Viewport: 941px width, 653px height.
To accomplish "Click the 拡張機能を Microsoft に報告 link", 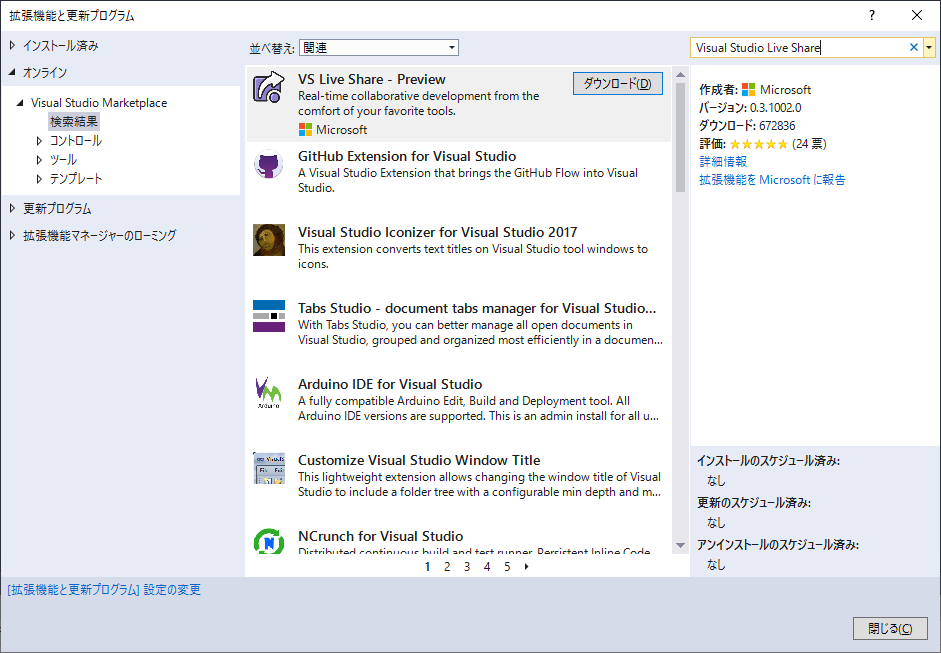I will point(772,180).
